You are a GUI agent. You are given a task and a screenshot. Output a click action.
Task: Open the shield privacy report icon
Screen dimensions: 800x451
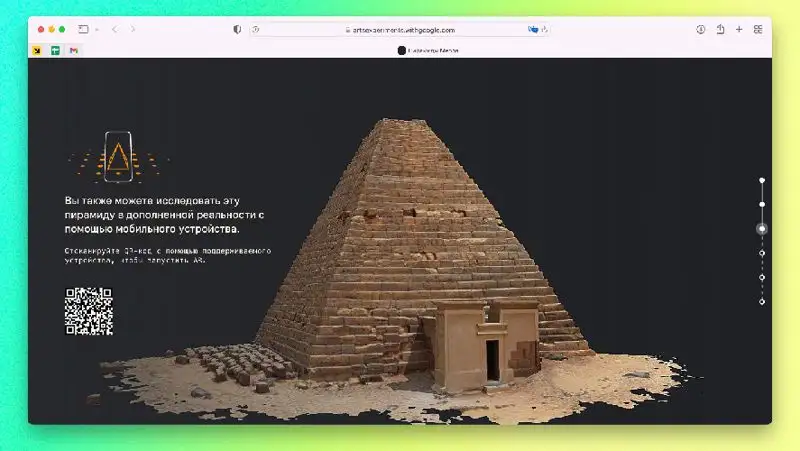pos(237,30)
